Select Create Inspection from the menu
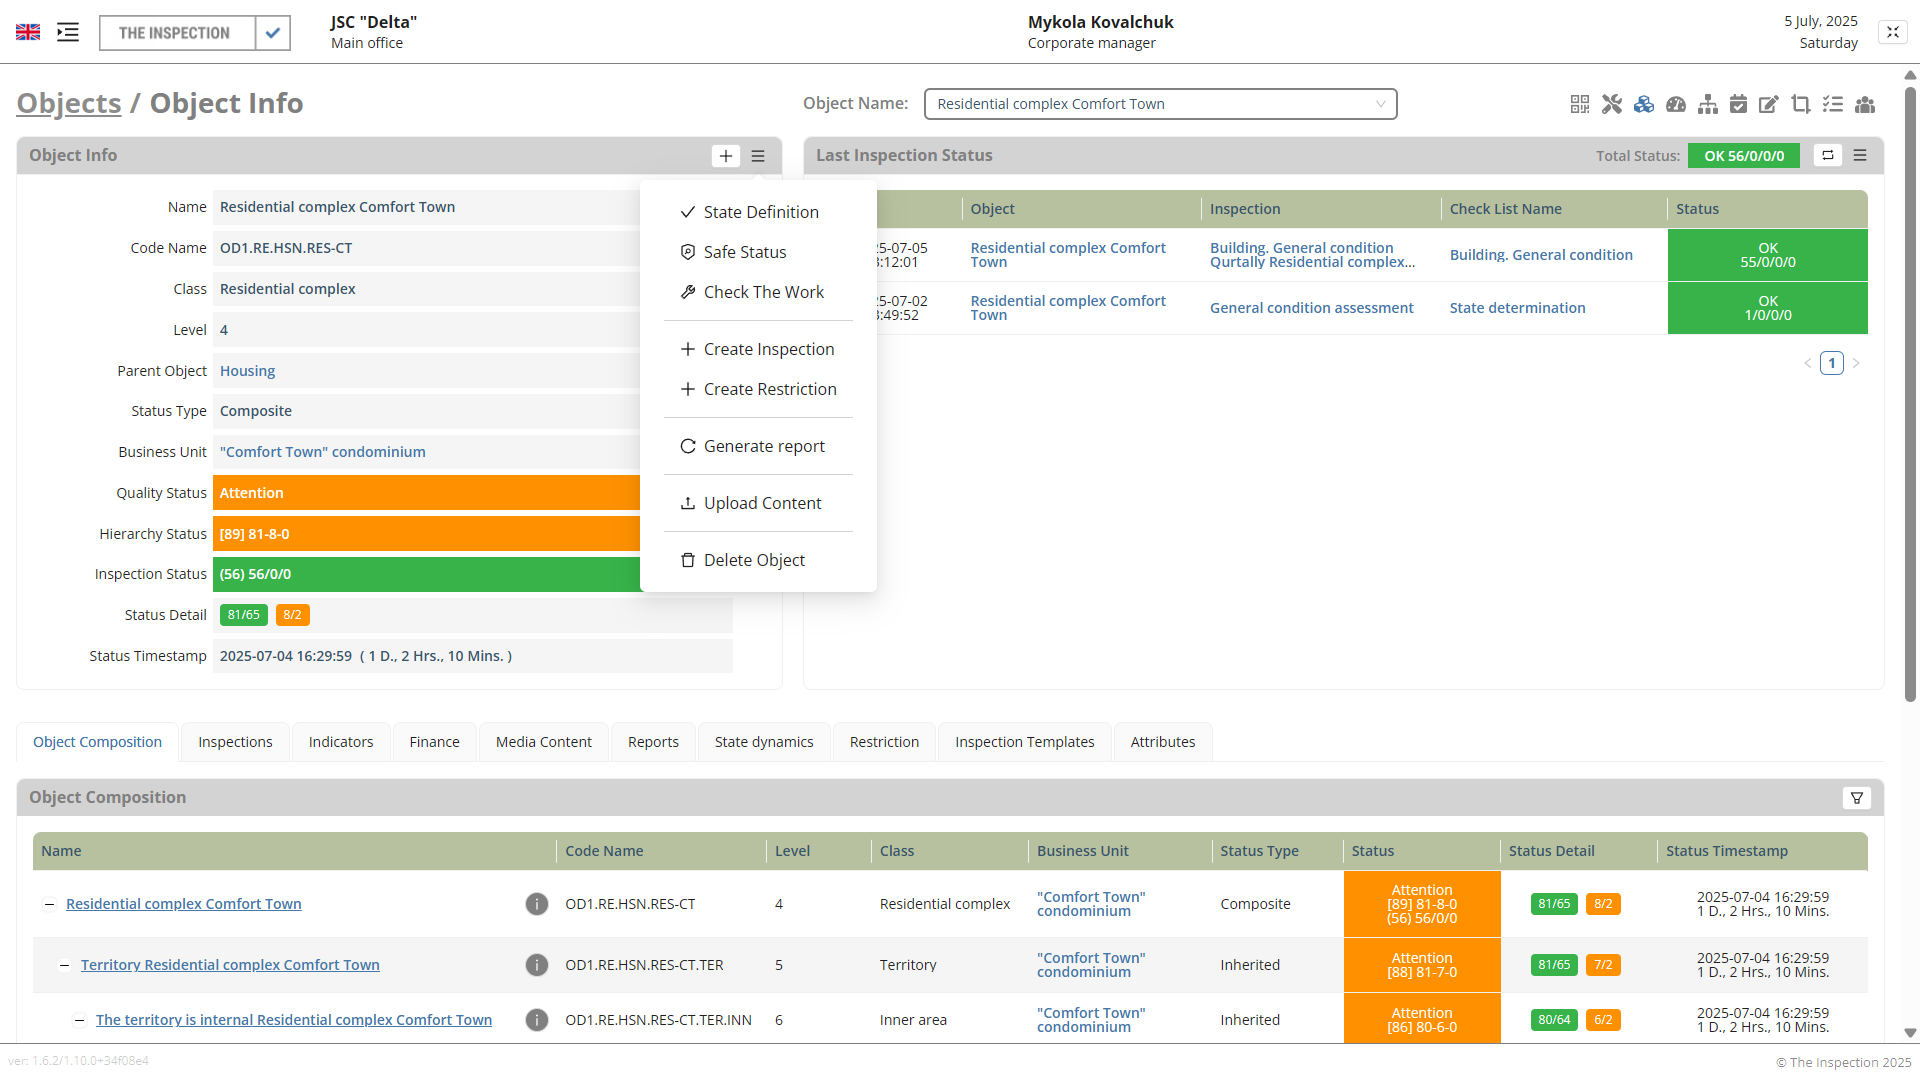 tap(768, 349)
